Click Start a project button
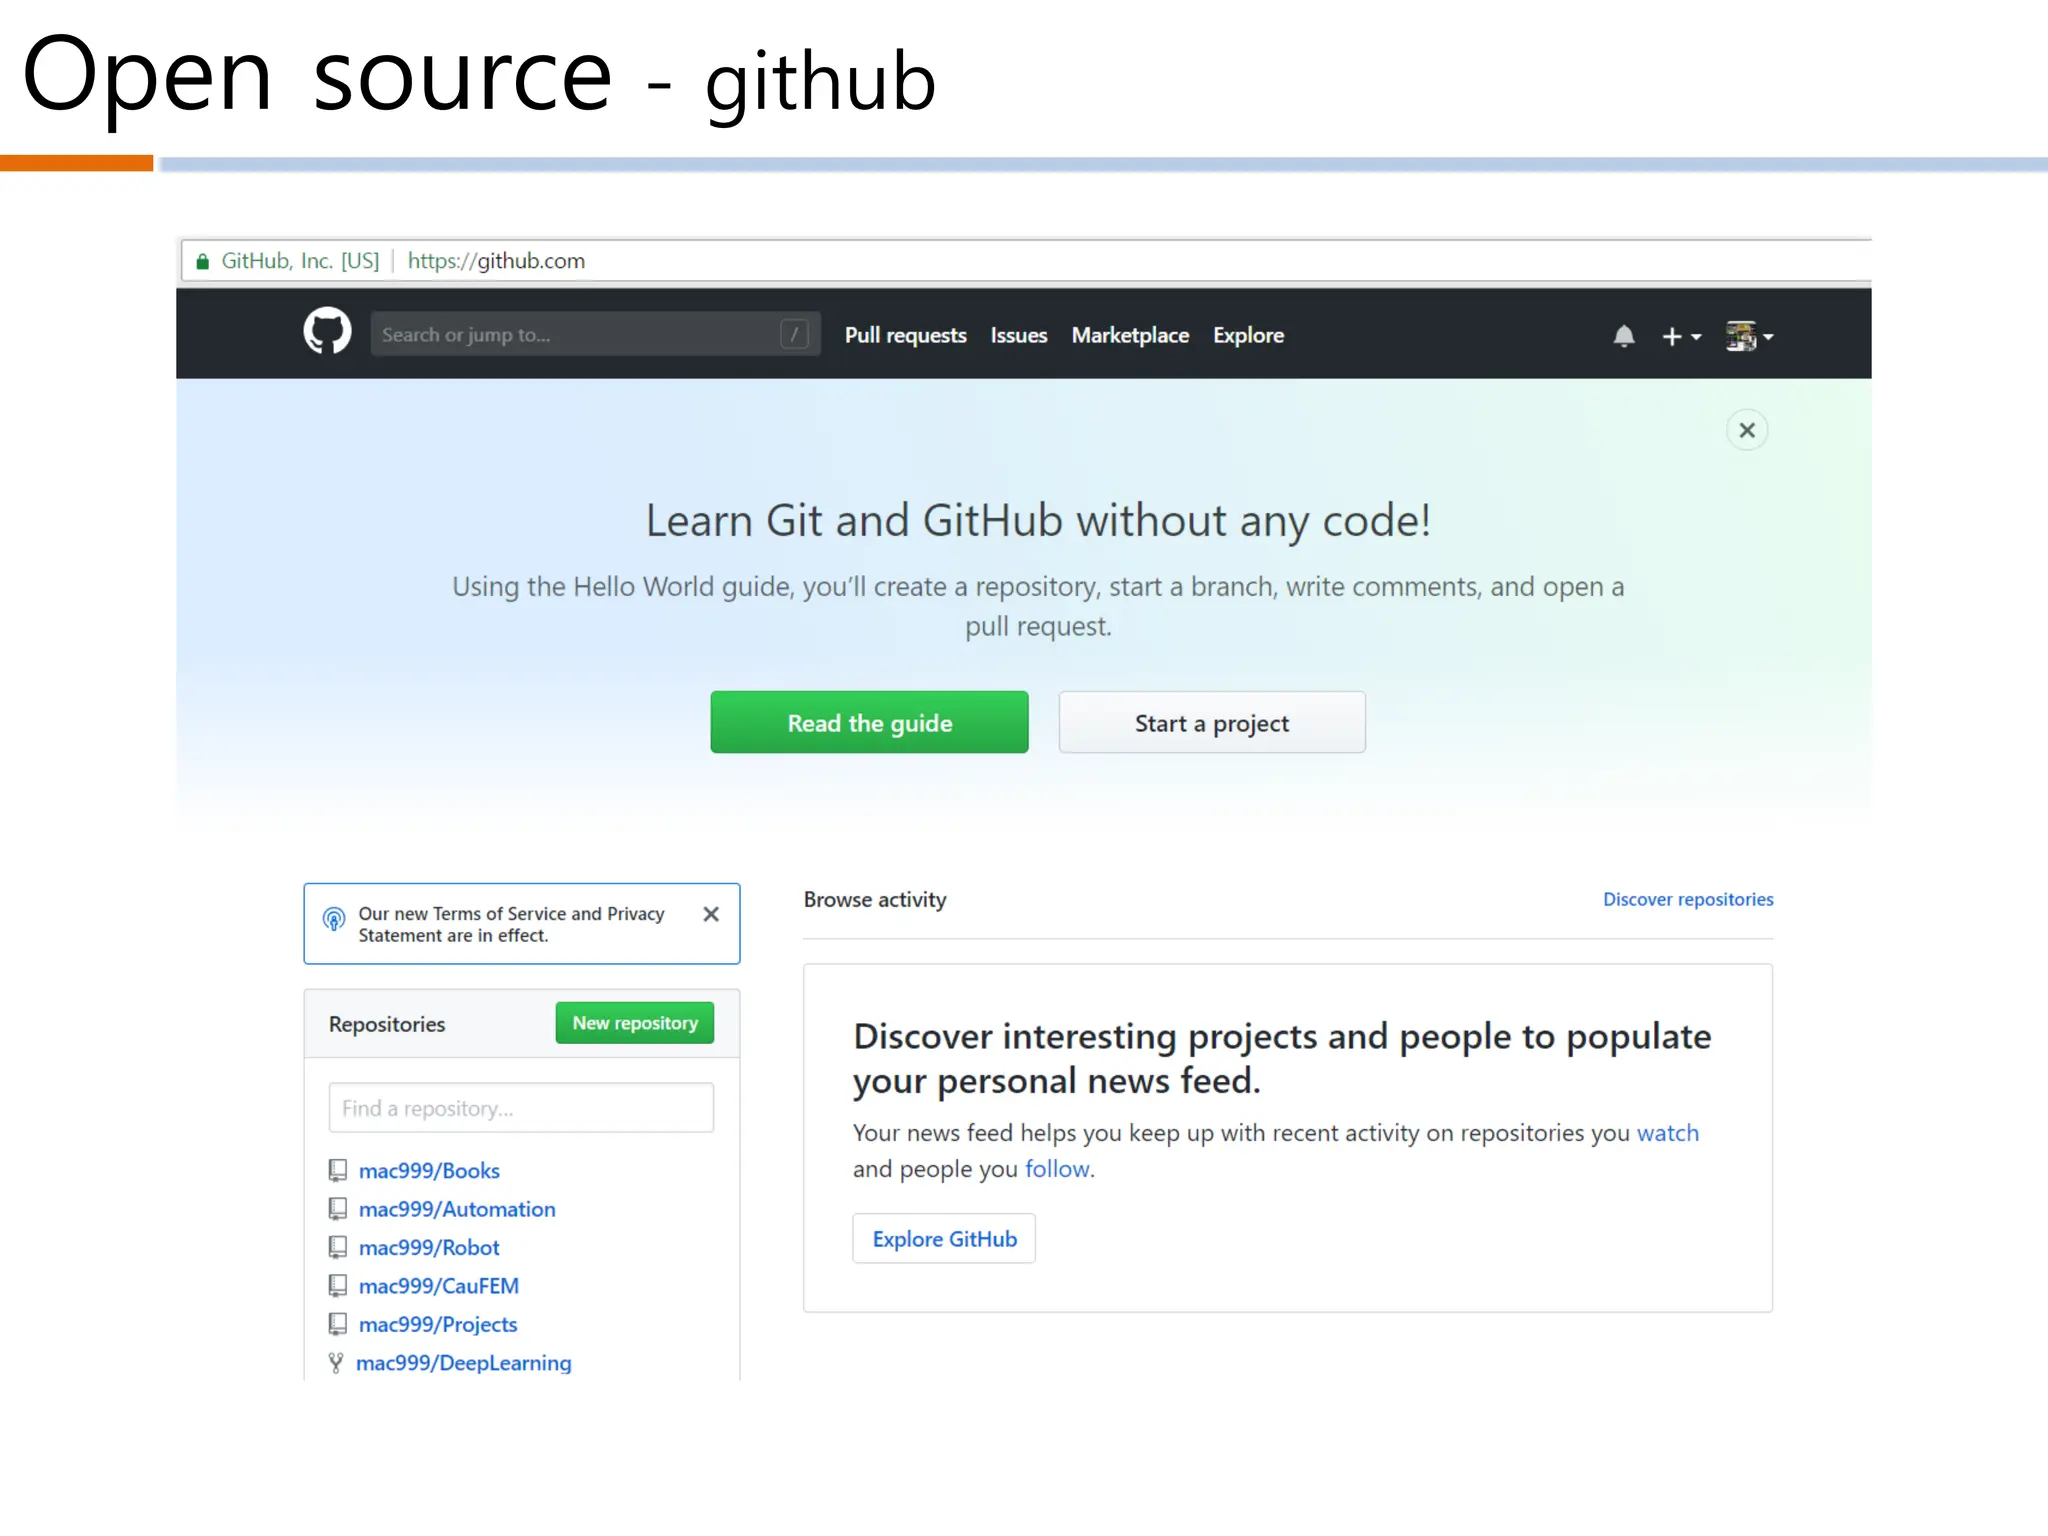Screen dimensions: 2048x1536 (1212, 722)
